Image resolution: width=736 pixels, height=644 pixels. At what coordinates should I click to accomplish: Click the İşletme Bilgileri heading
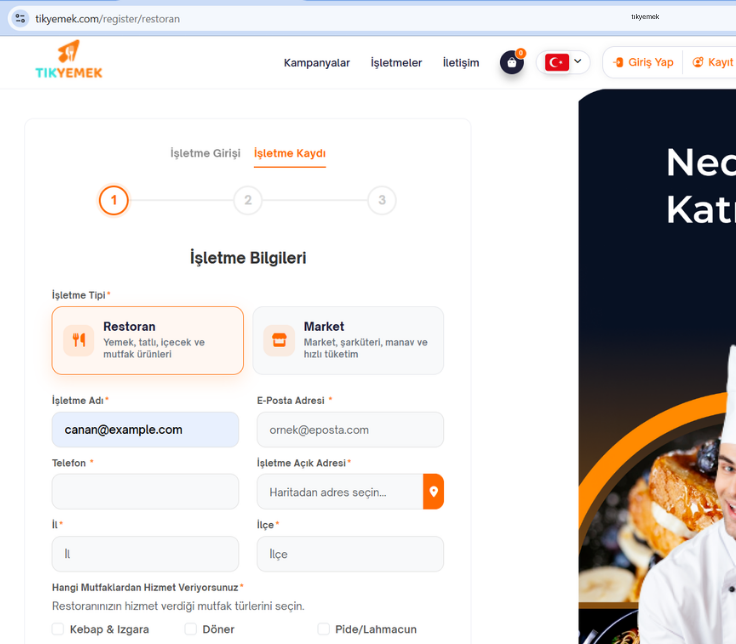pos(248,258)
